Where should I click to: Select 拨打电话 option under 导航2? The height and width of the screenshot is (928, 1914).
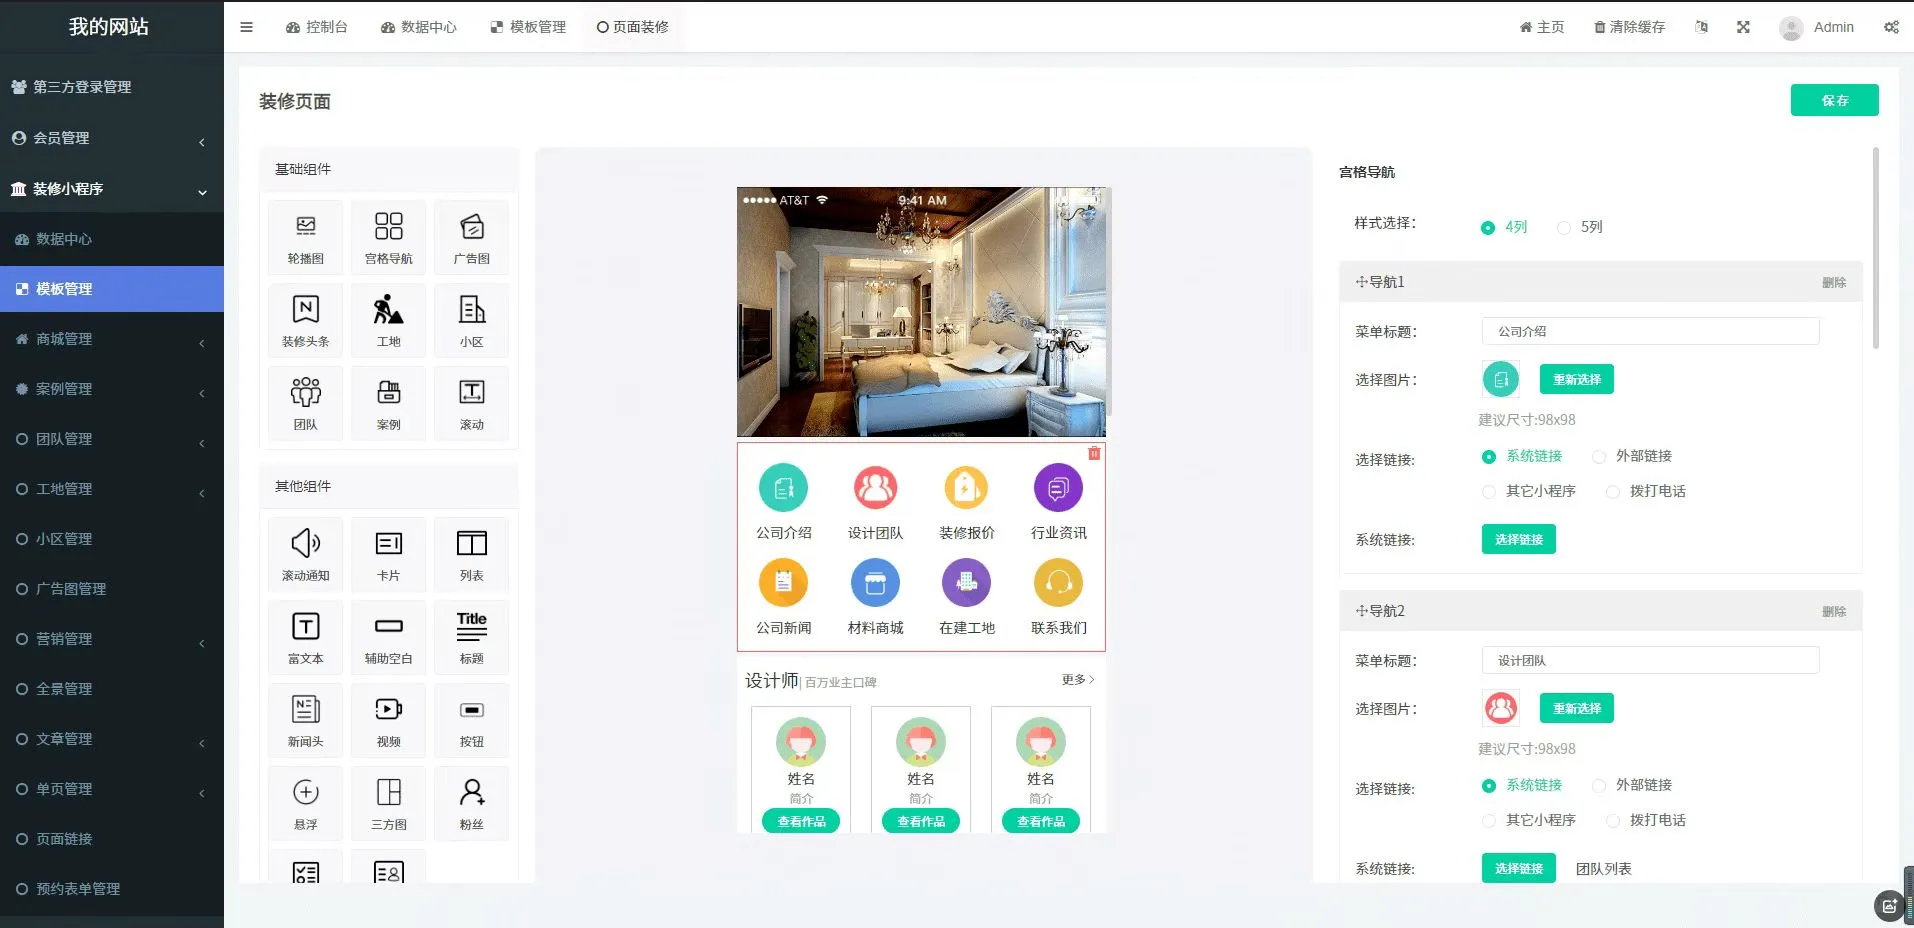pyautogui.click(x=1613, y=820)
